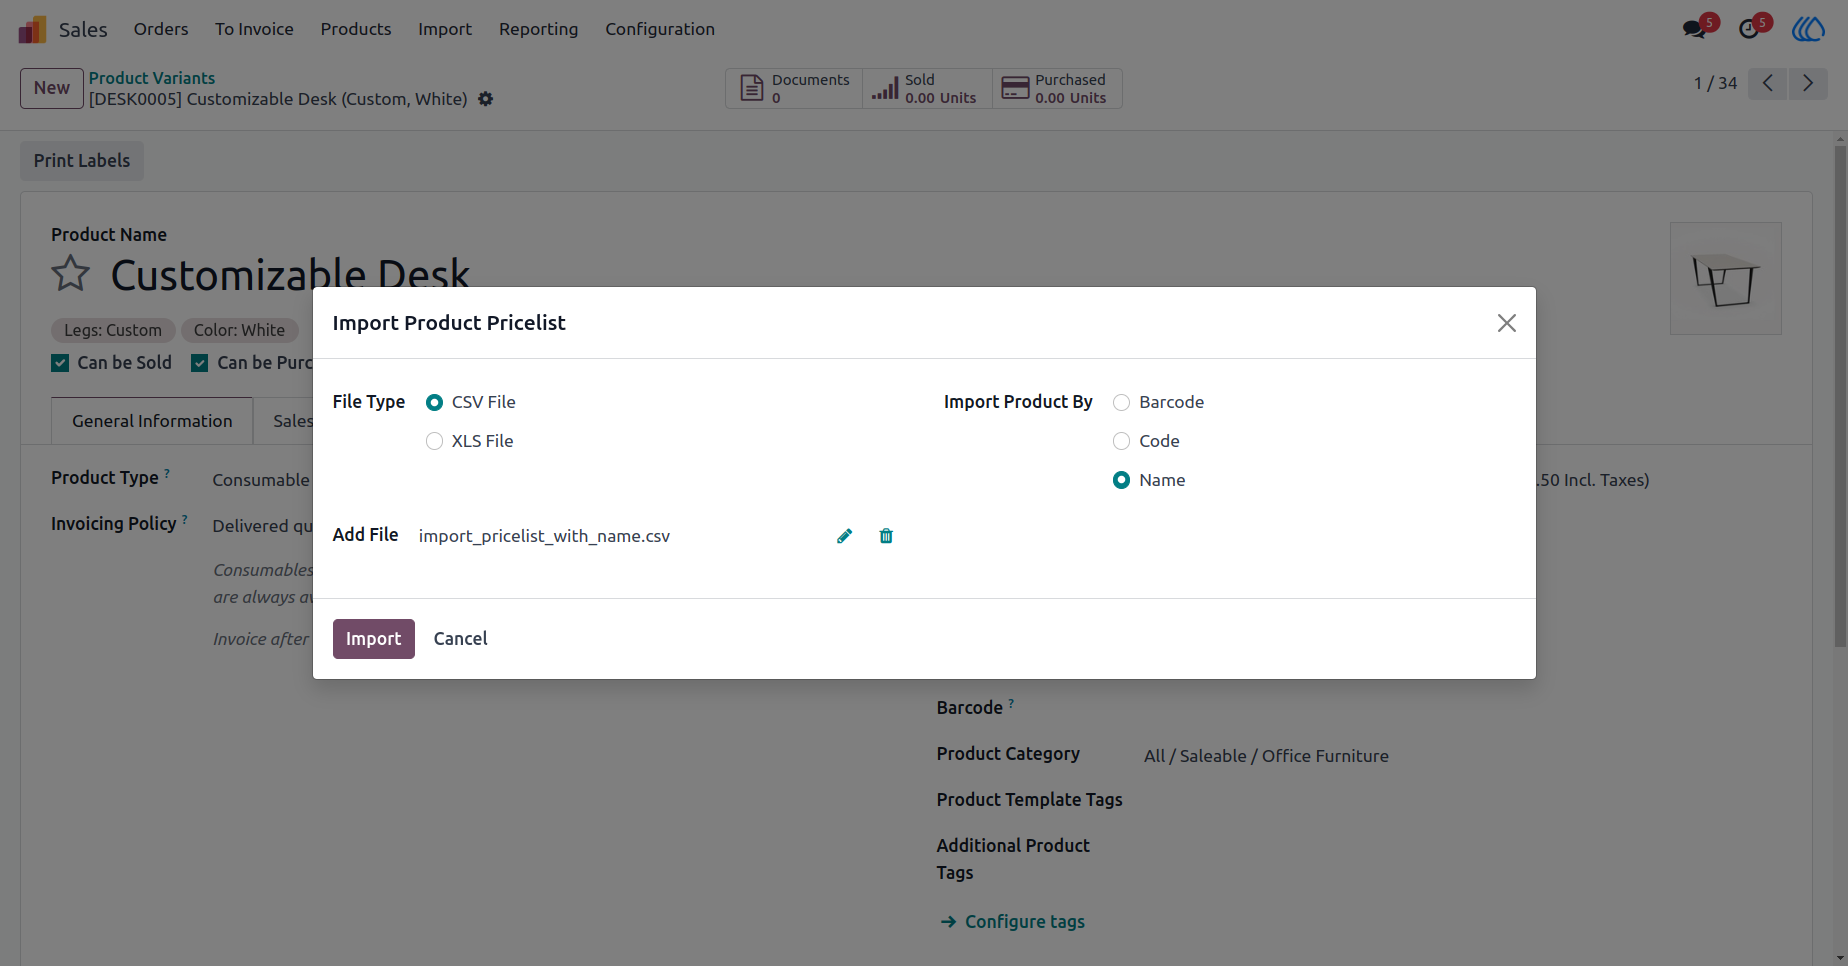
Task: Open the Import menu in navbar
Action: (x=445, y=29)
